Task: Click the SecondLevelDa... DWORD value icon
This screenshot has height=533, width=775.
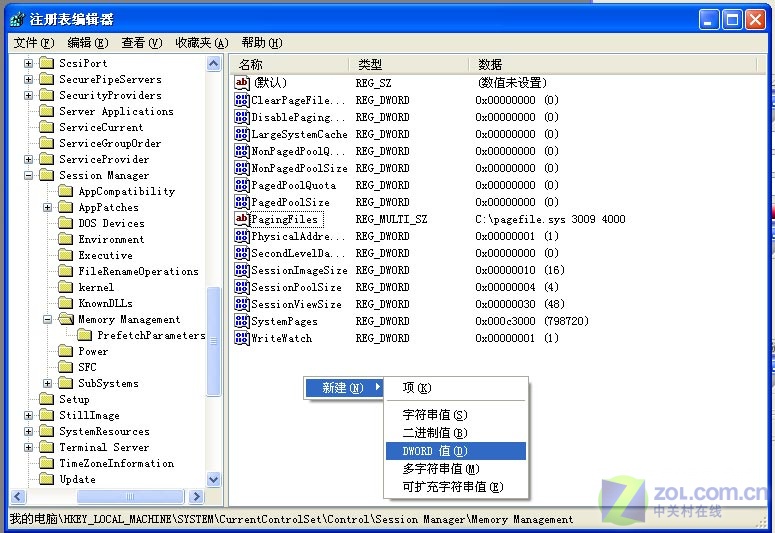Action: pos(242,253)
